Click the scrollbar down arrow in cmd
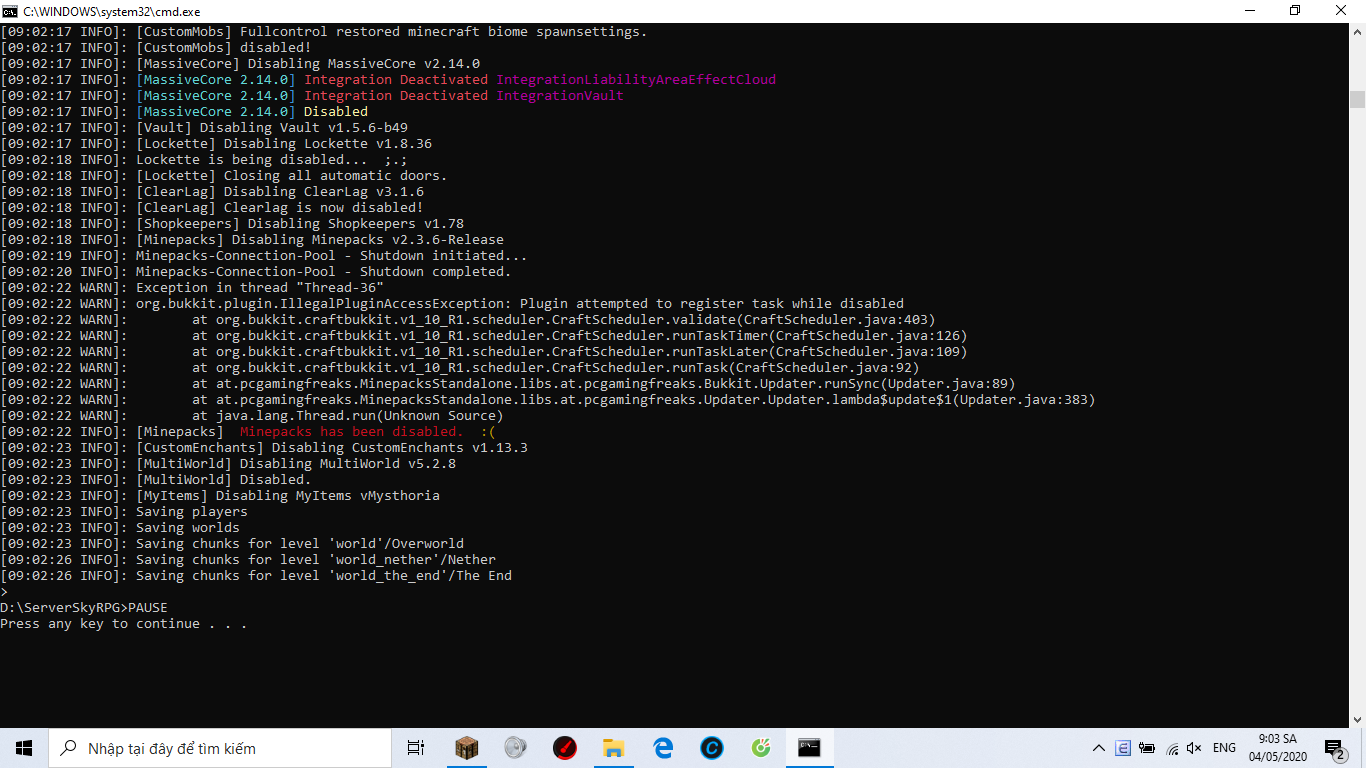The height and width of the screenshot is (768, 1366). coord(1357,719)
